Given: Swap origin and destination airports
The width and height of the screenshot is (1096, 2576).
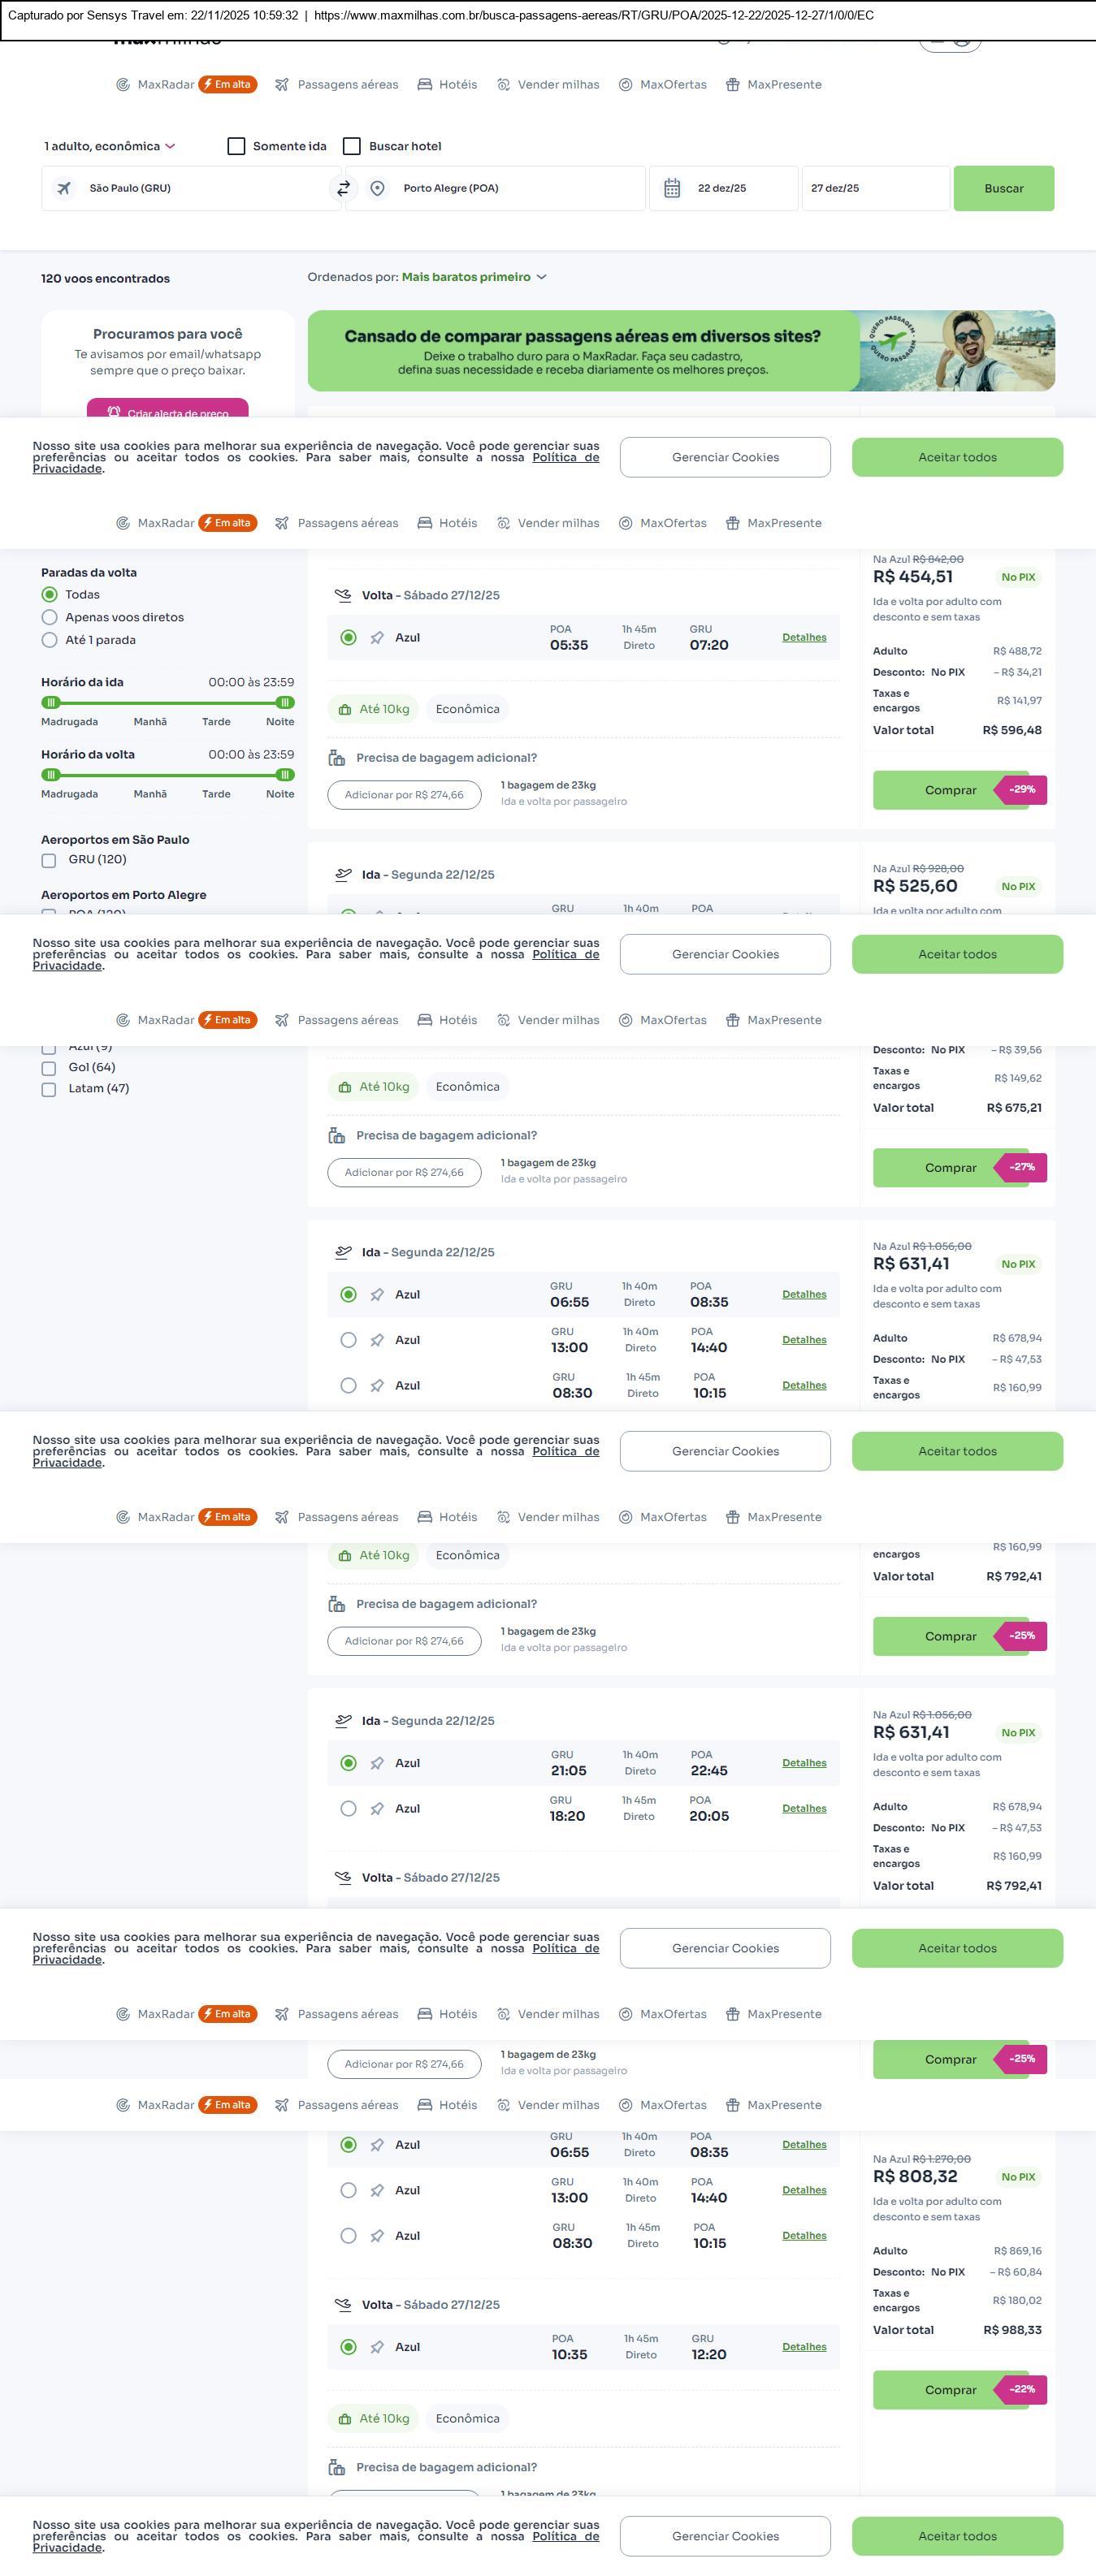Looking at the screenshot, I should [343, 188].
